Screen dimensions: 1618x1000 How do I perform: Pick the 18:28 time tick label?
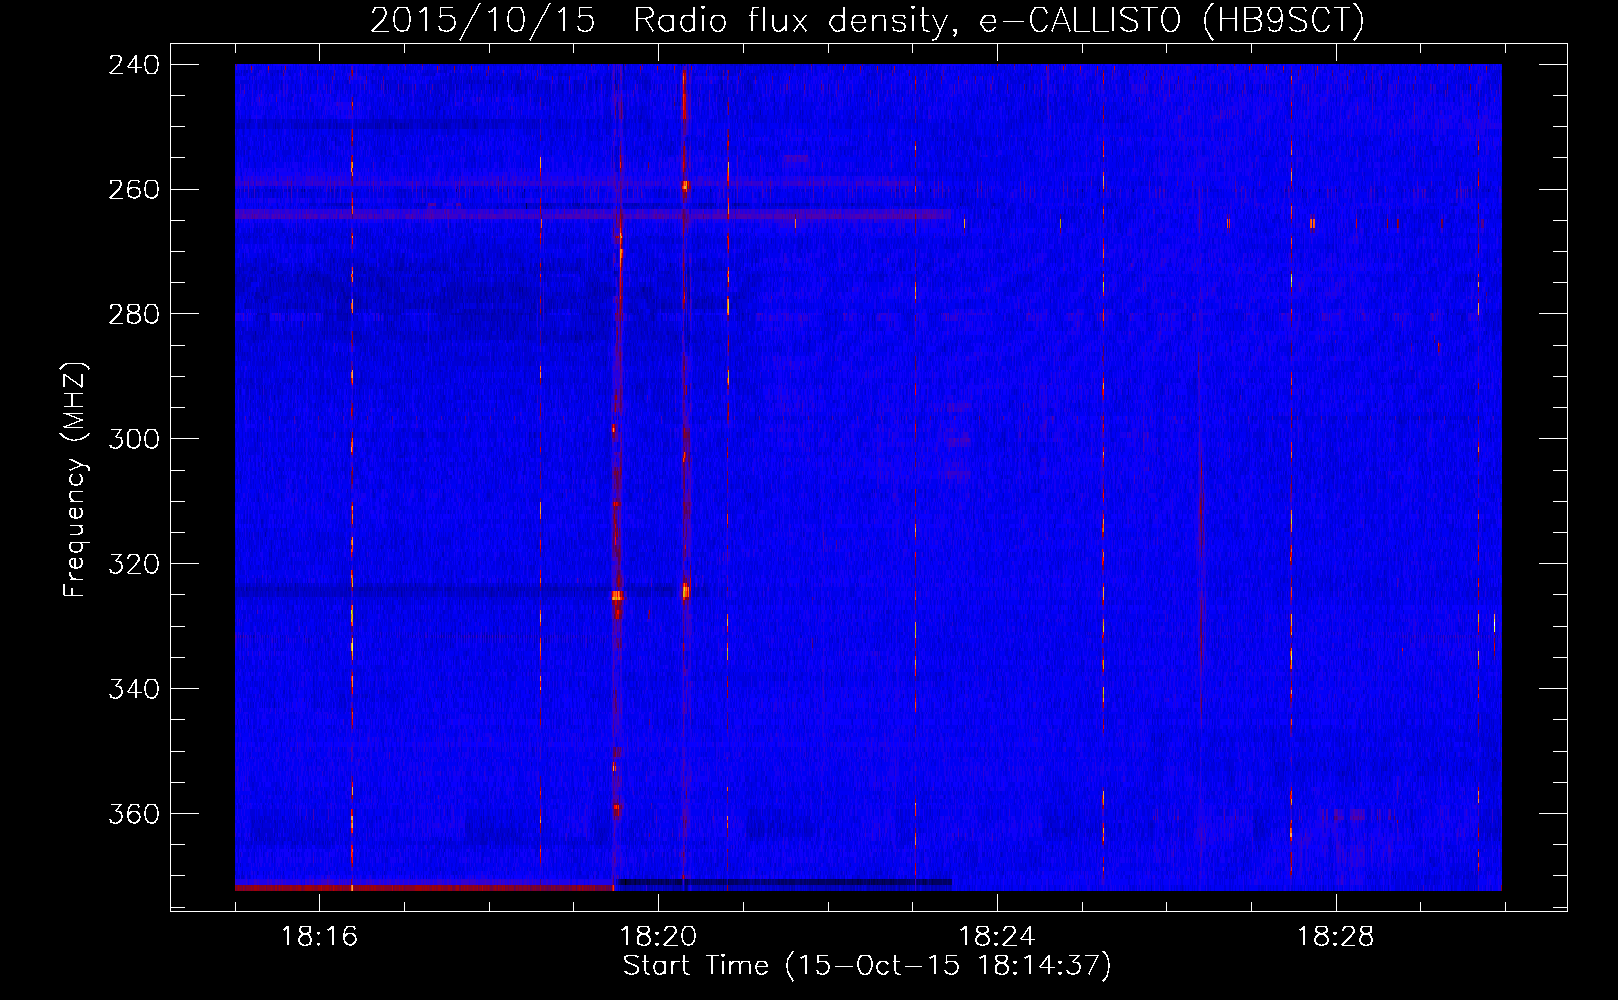coord(1336,936)
